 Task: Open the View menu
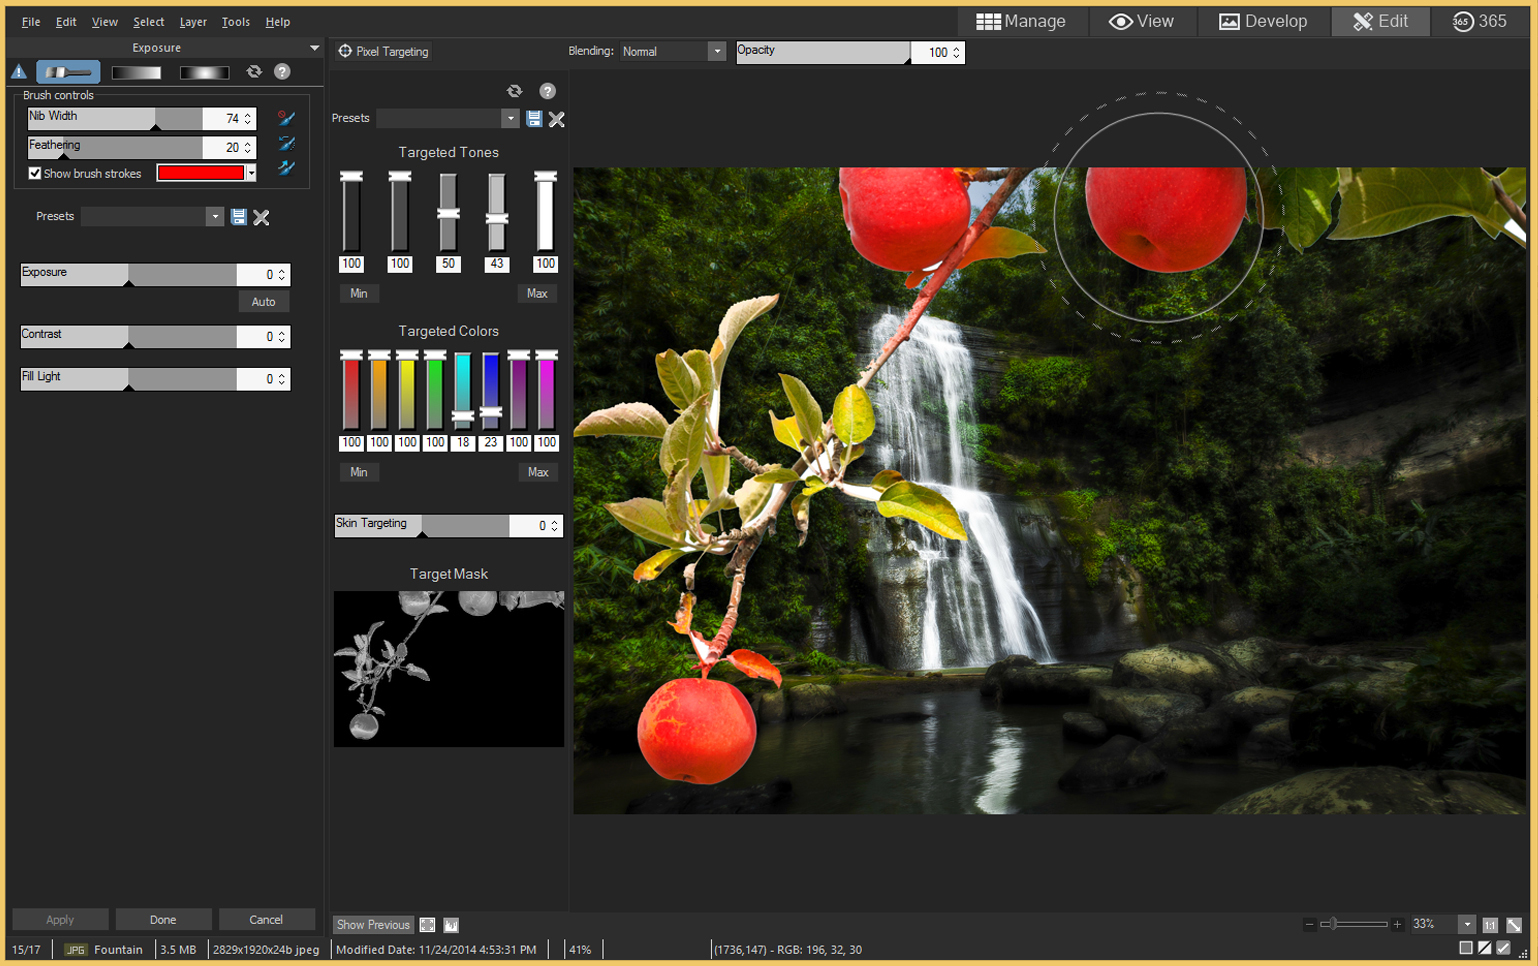(x=104, y=21)
